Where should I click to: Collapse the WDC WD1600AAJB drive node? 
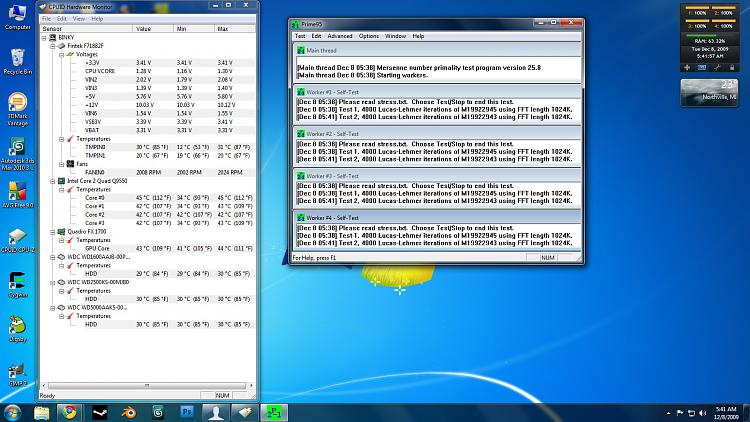click(x=53, y=257)
